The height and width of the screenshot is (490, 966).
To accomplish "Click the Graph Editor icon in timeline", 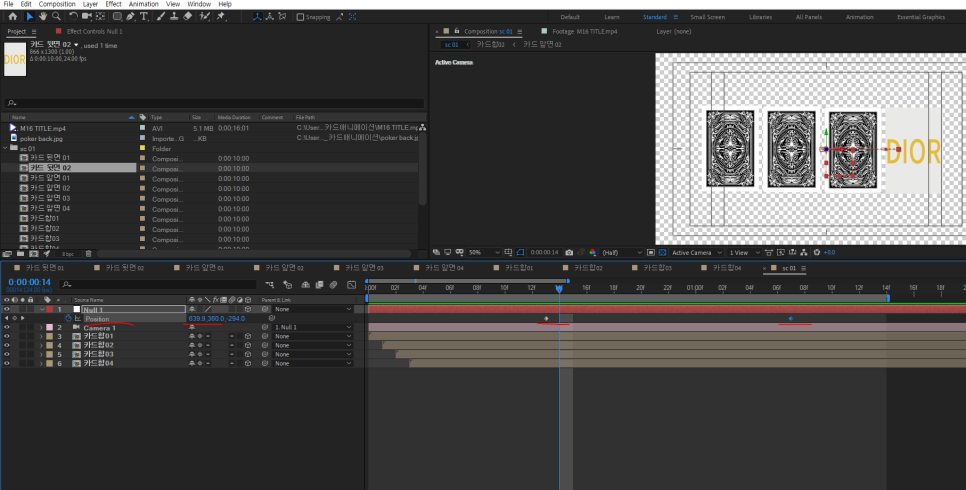I will click(x=352, y=285).
